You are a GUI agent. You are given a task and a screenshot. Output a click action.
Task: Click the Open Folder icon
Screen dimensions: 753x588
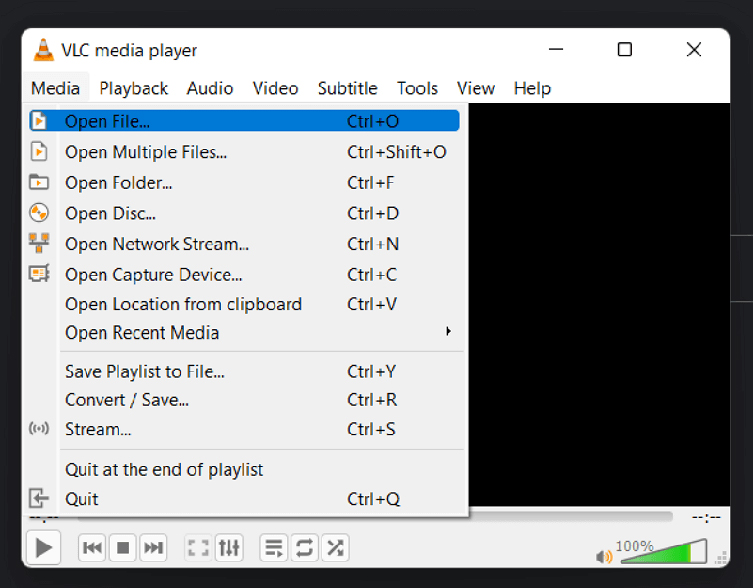point(39,183)
